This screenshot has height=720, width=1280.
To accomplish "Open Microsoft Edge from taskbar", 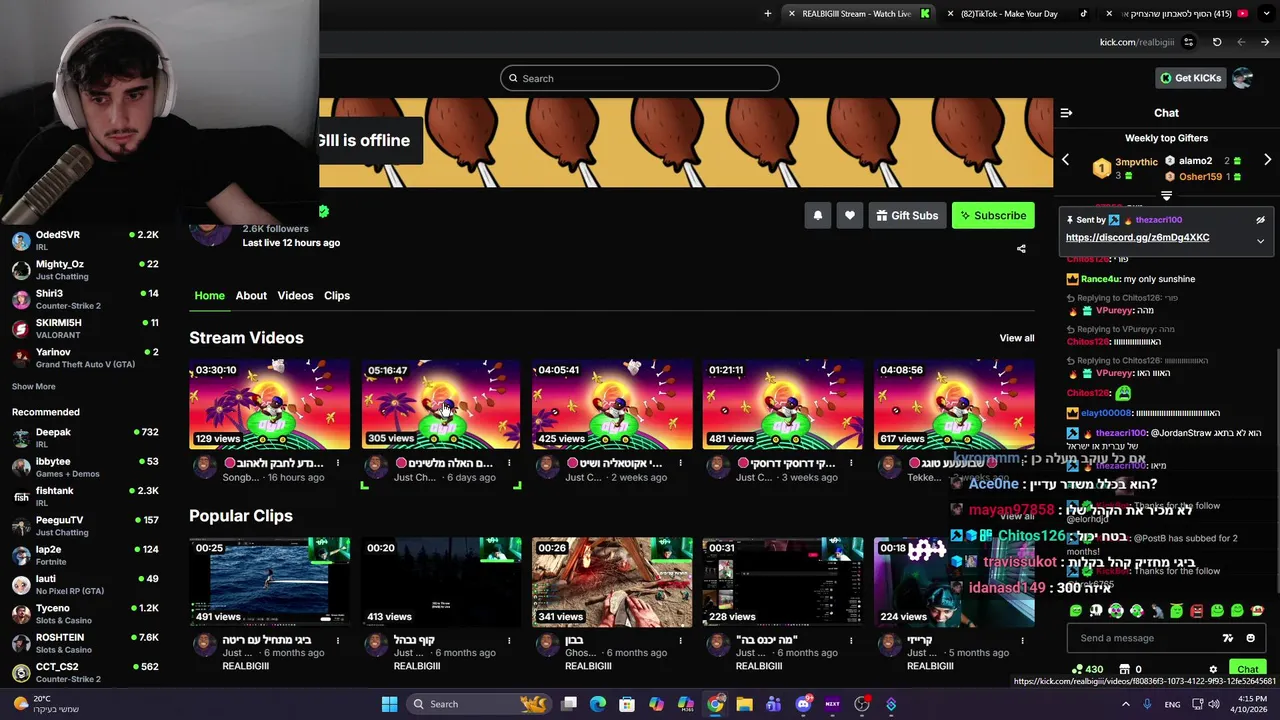I will coord(598,704).
